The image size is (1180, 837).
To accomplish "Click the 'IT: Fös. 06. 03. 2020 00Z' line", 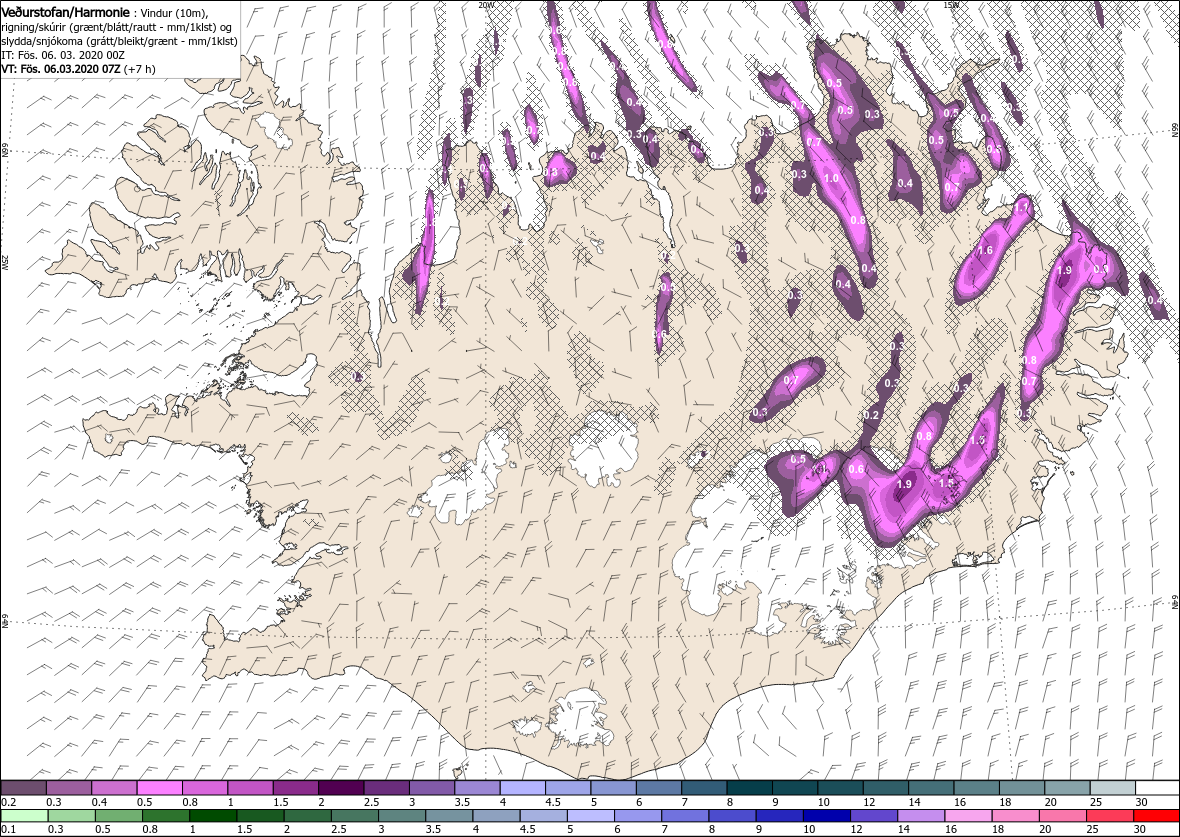I will (61, 55).
